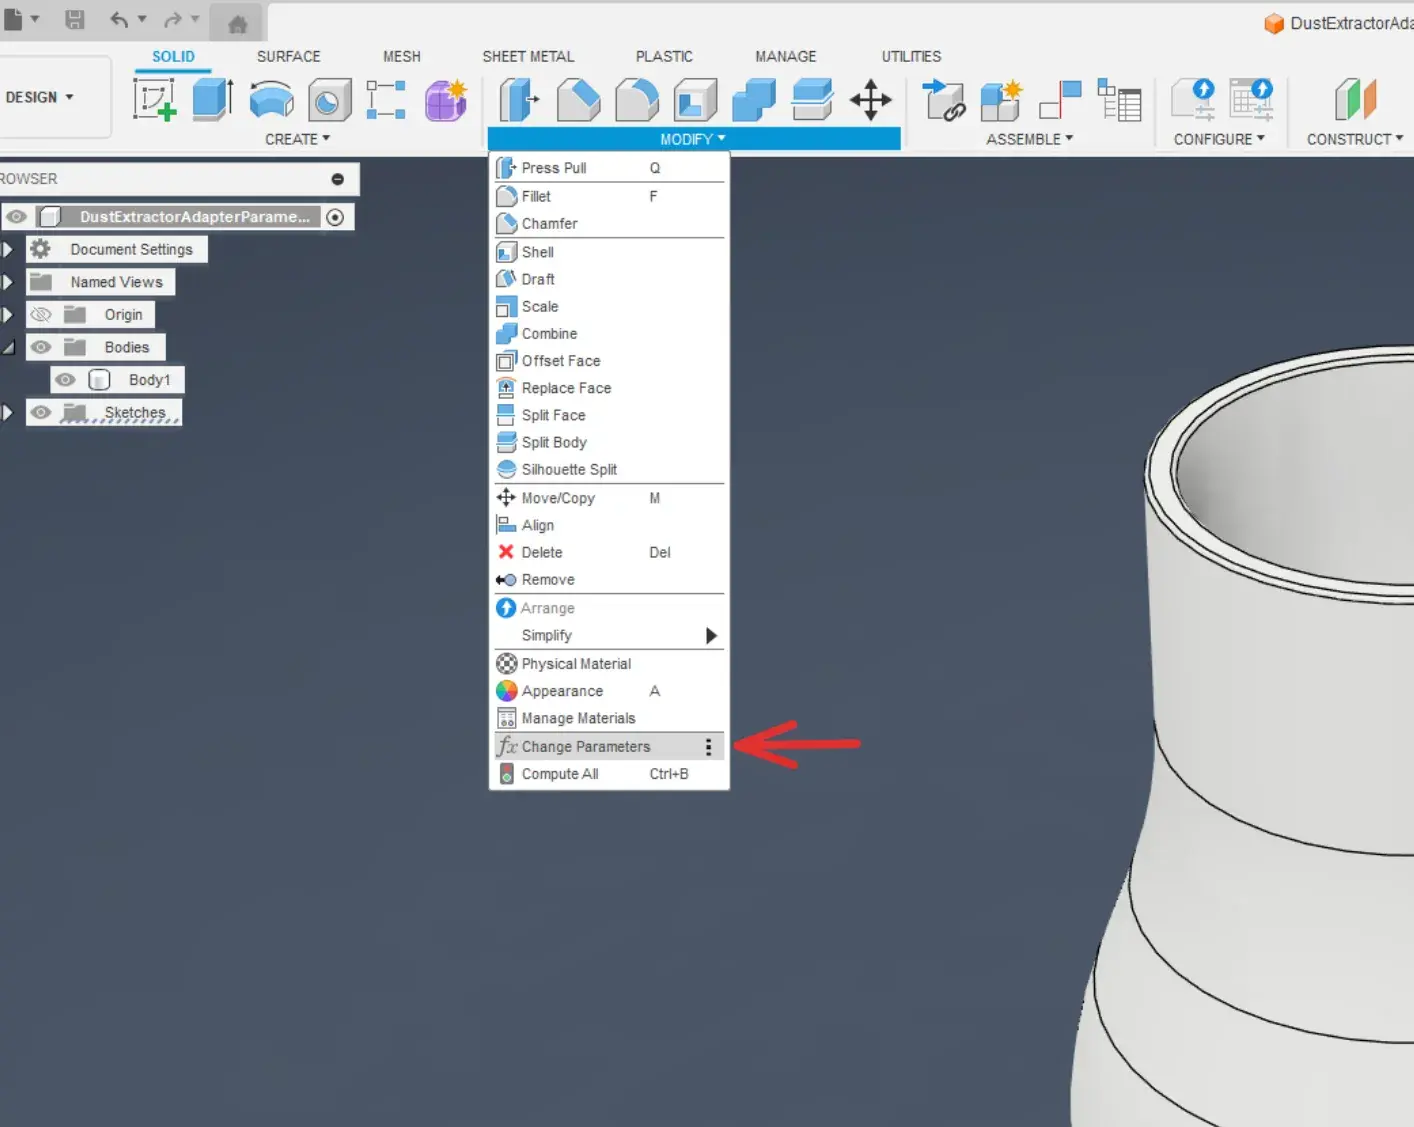Expand the Named Views tree node
Screen dimensions: 1414x1127
(8, 282)
